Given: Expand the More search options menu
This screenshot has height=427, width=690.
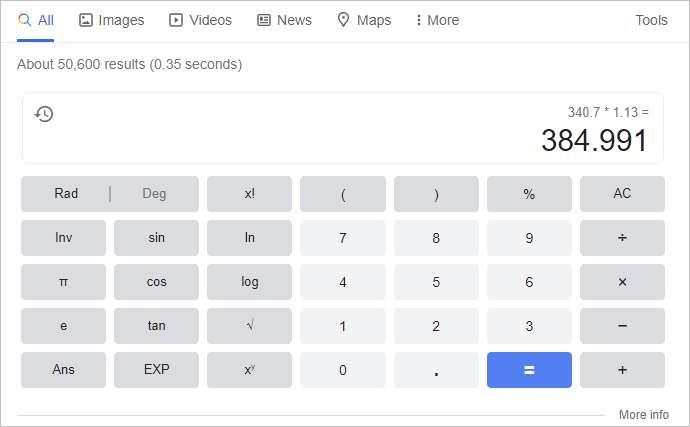Looking at the screenshot, I should [x=436, y=20].
